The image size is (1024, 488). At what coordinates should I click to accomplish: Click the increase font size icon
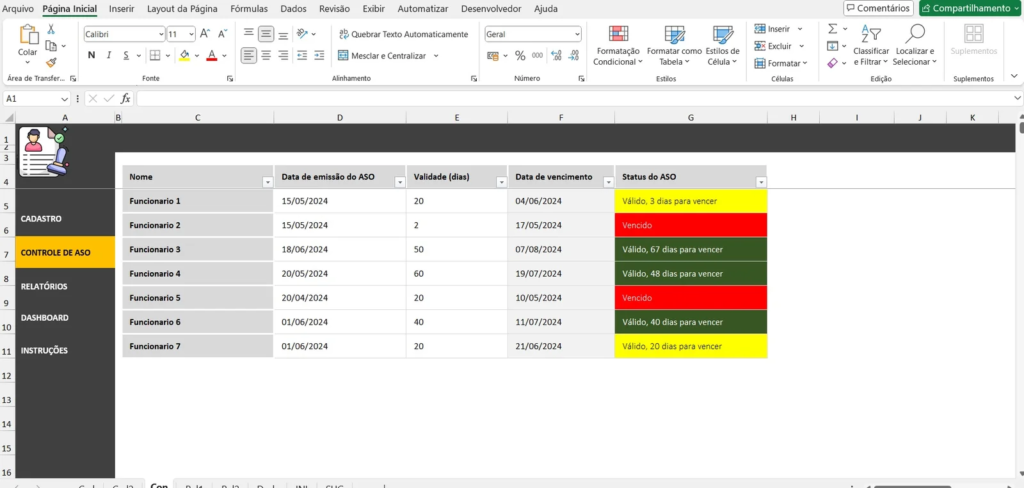[204, 34]
